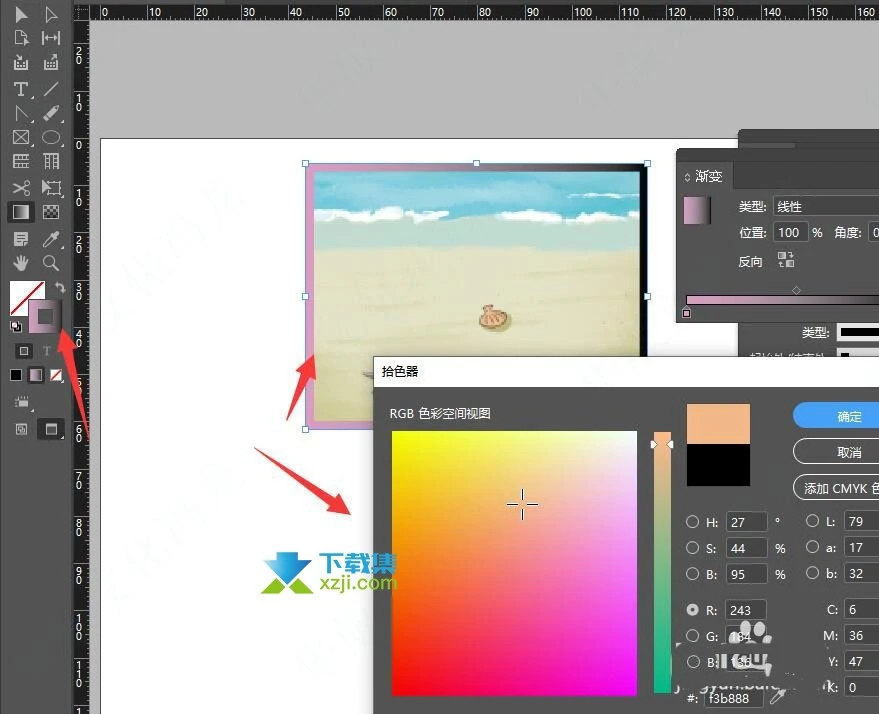This screenshot has height=714, width=879.
Task: Open the stroke 类型 dropdown
Action: pos(858,332)
